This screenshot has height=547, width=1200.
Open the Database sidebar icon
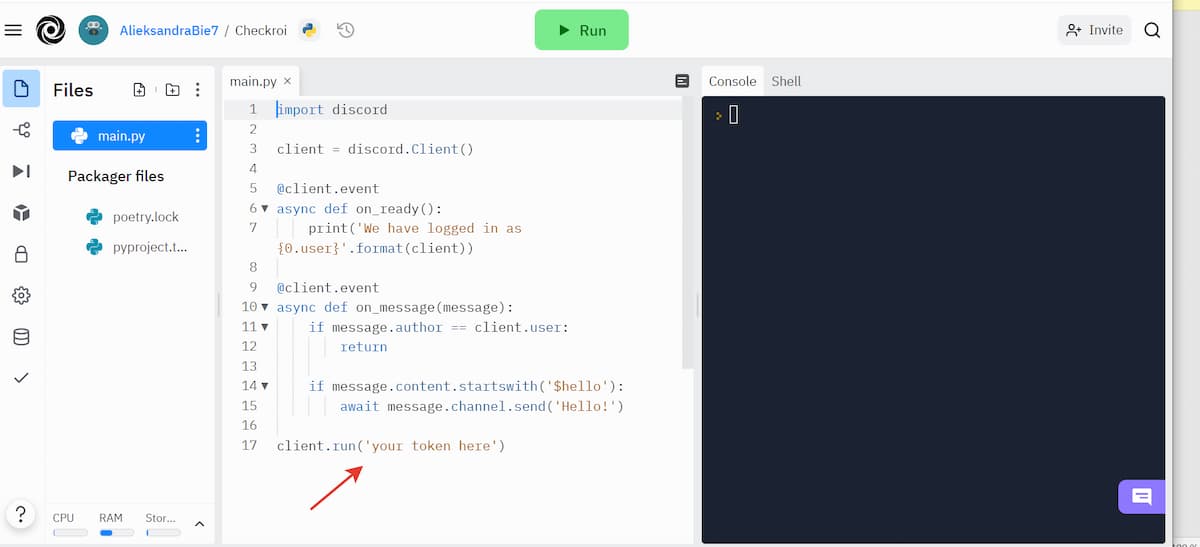pyautogui.click(x=21, y=337)
